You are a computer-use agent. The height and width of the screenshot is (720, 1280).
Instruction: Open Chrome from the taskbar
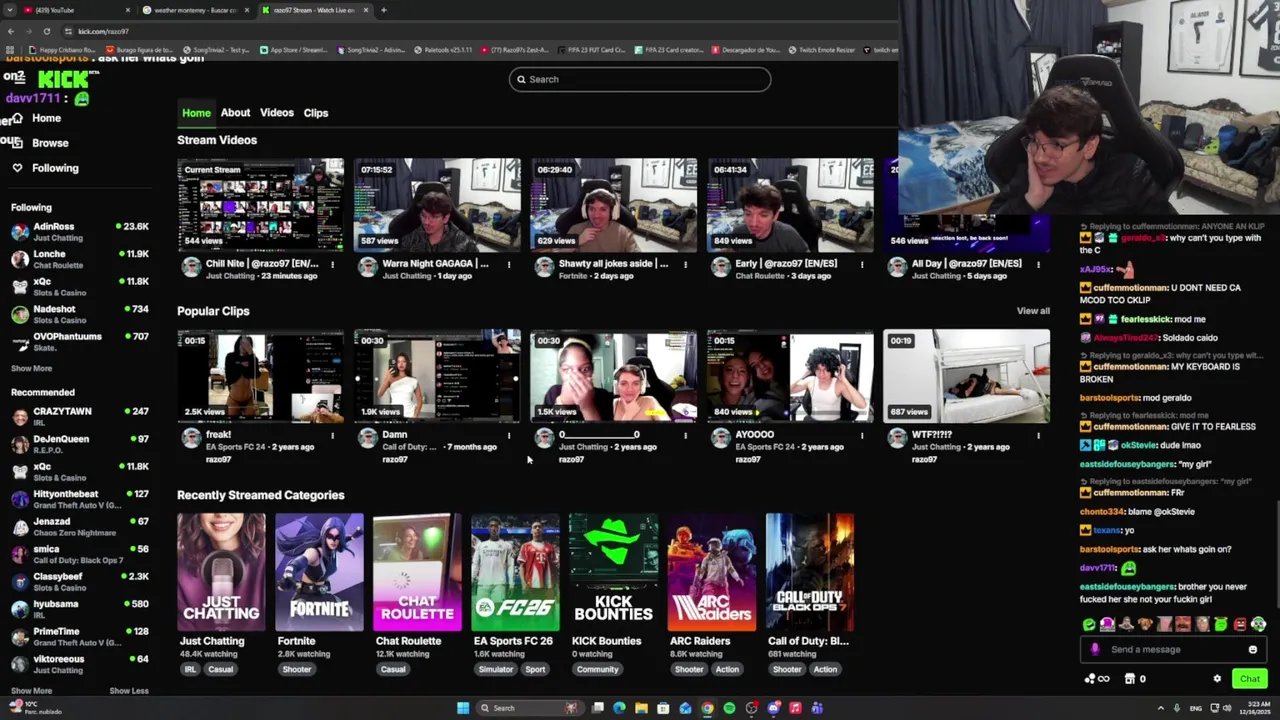tap(707, 708)
